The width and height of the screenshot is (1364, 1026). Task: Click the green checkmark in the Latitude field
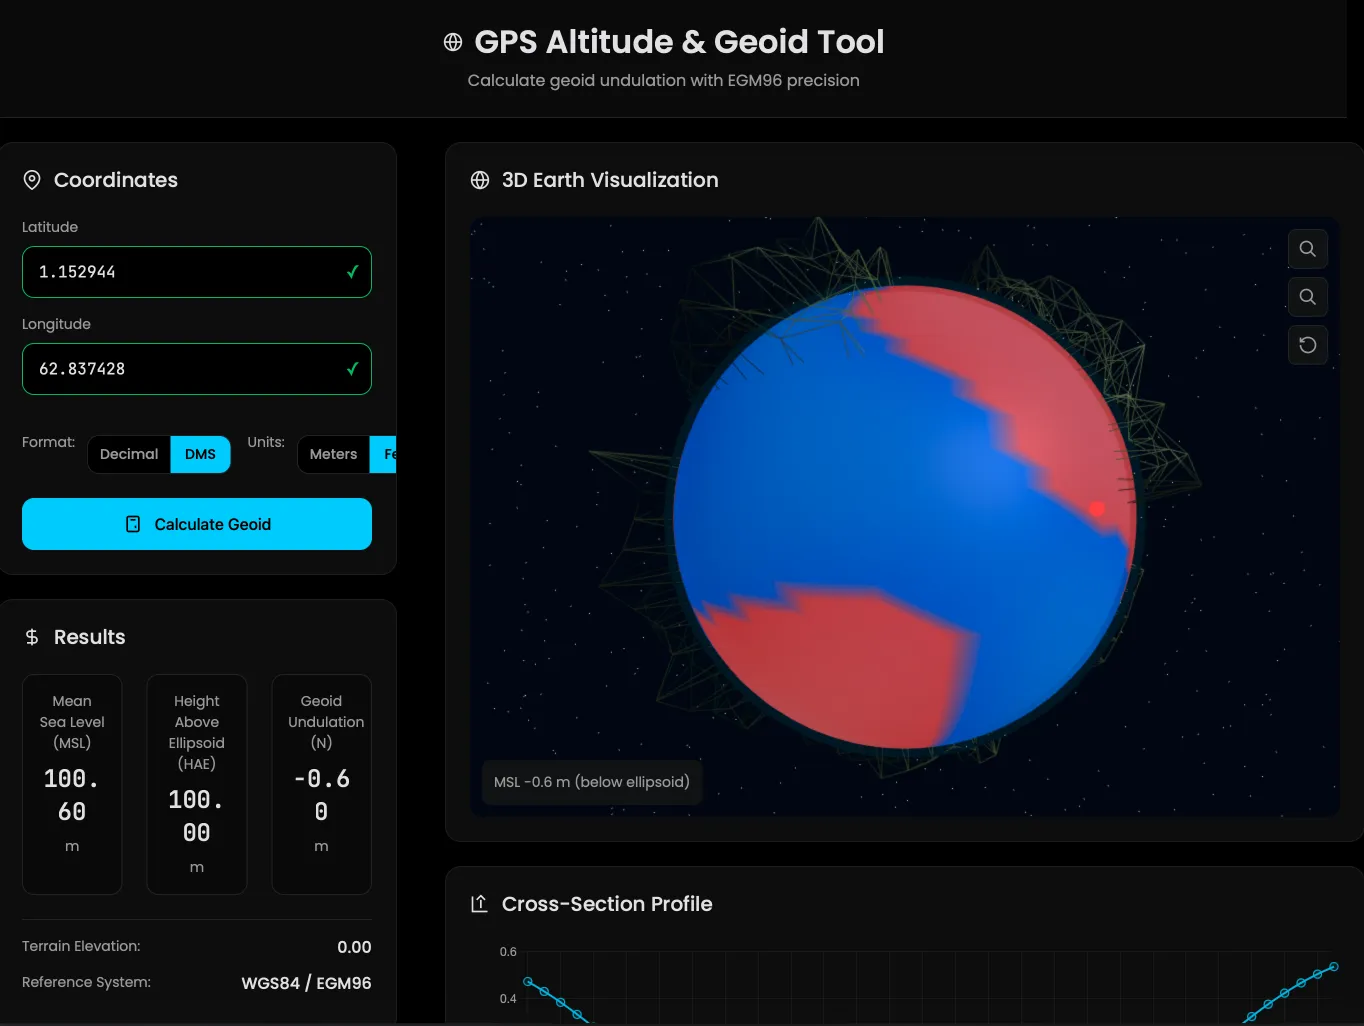coord(352,272)
